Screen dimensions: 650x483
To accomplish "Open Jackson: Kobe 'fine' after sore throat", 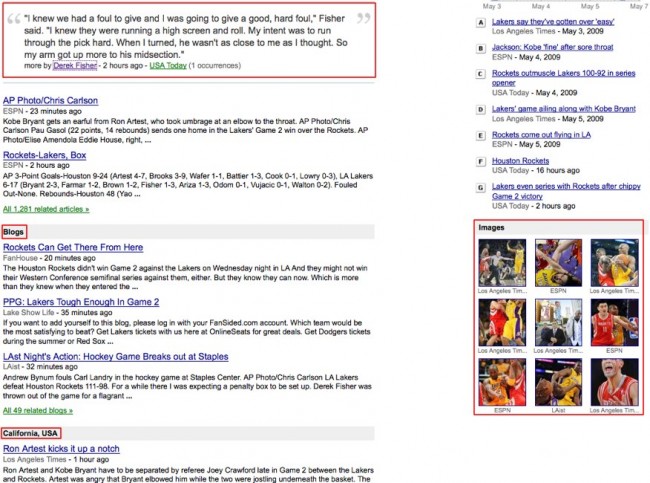I will 553,47.
